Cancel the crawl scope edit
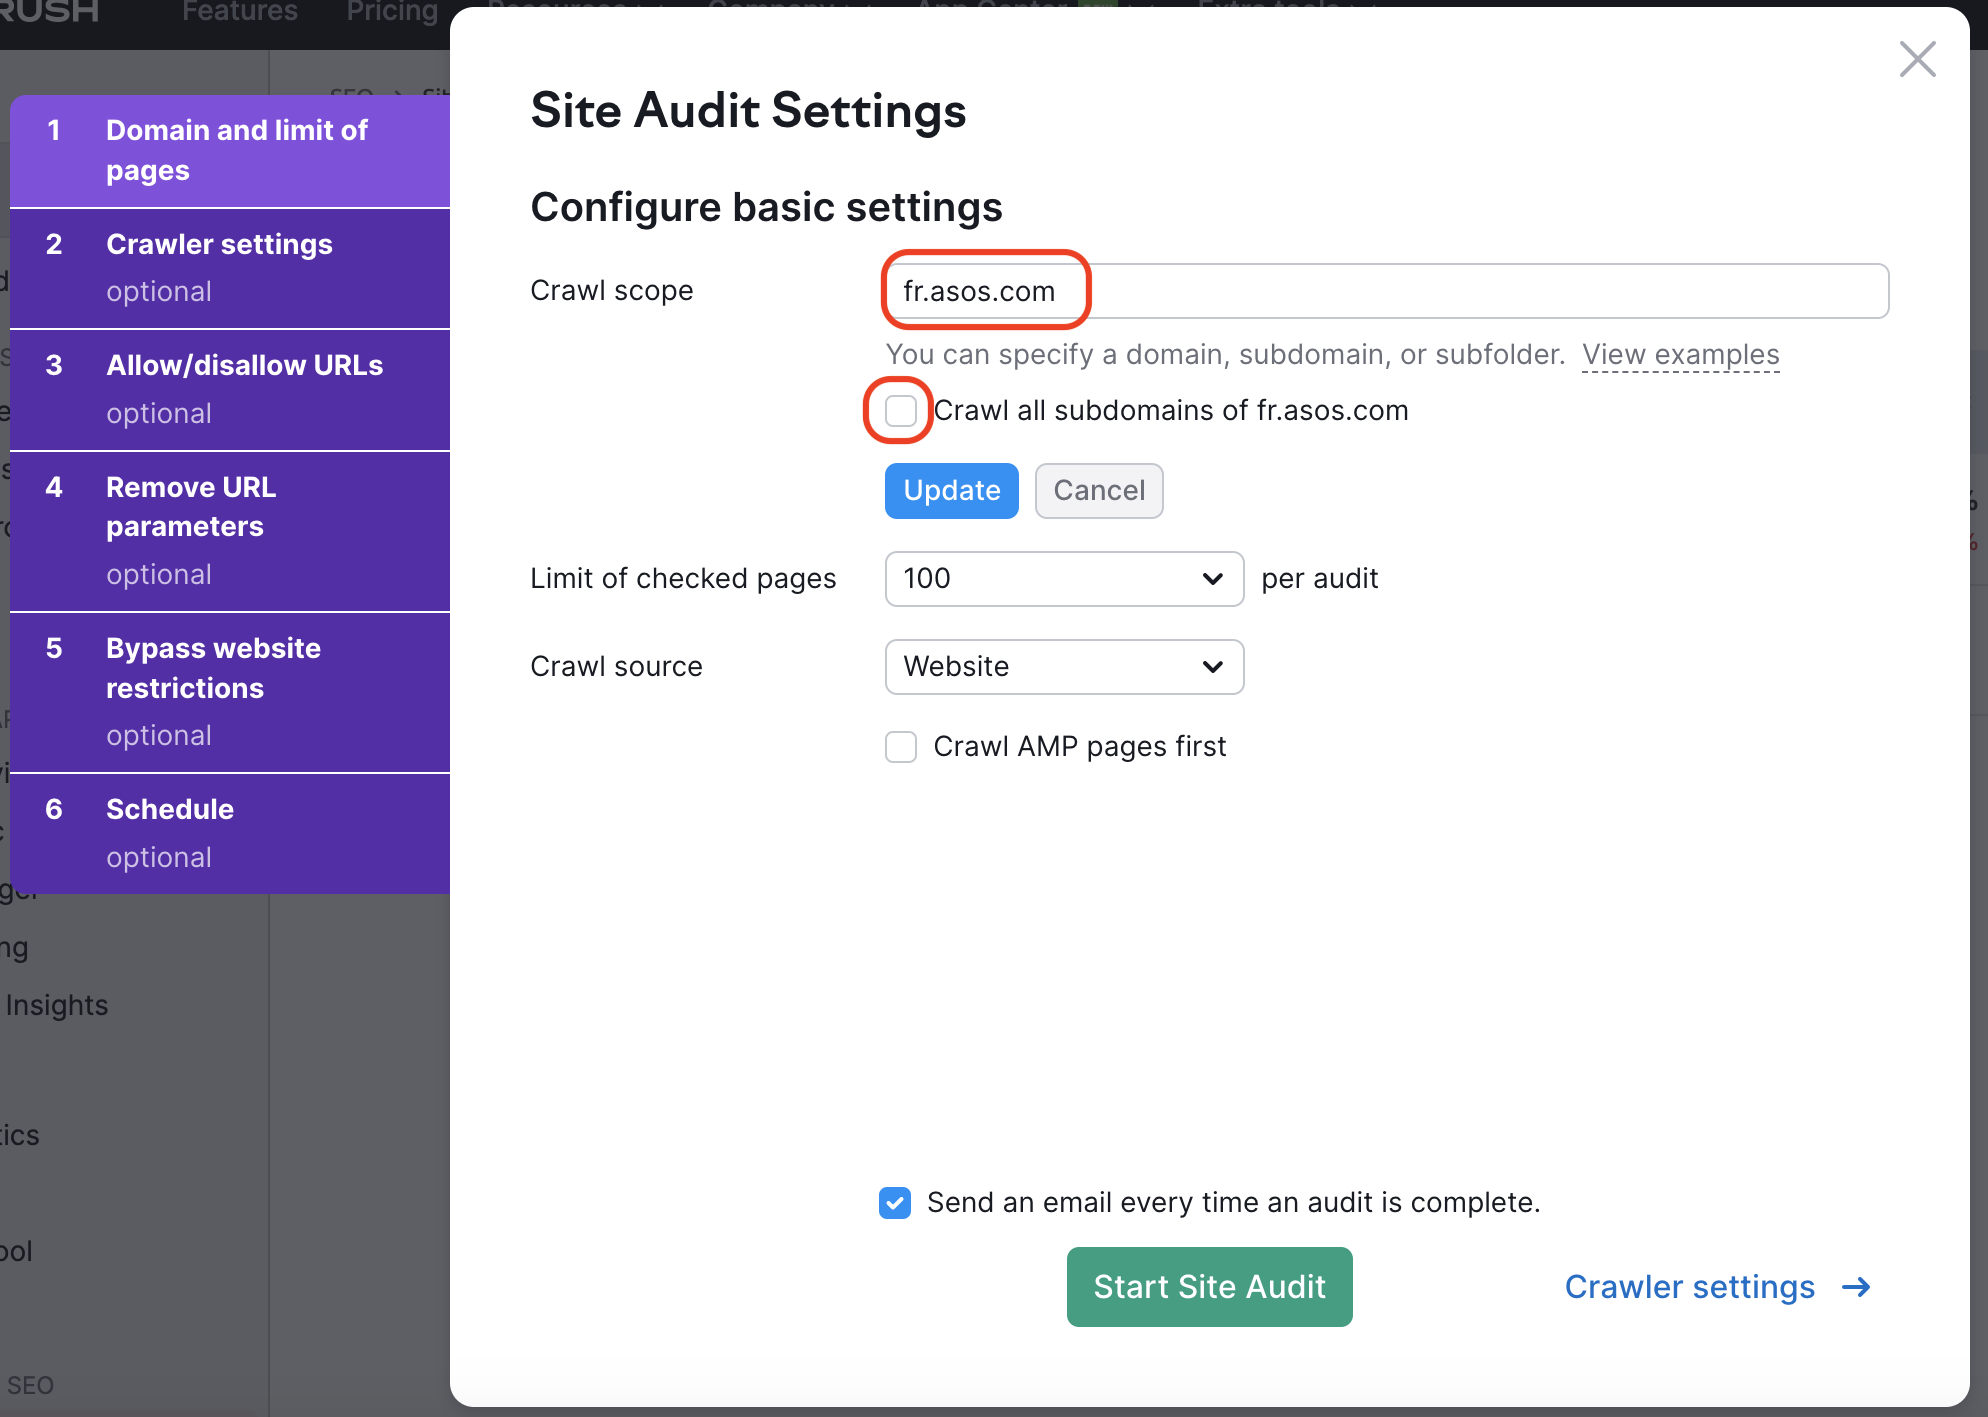This screenshot has height=1417, width=1988. pyautogui.click(x=1098, y=491)
